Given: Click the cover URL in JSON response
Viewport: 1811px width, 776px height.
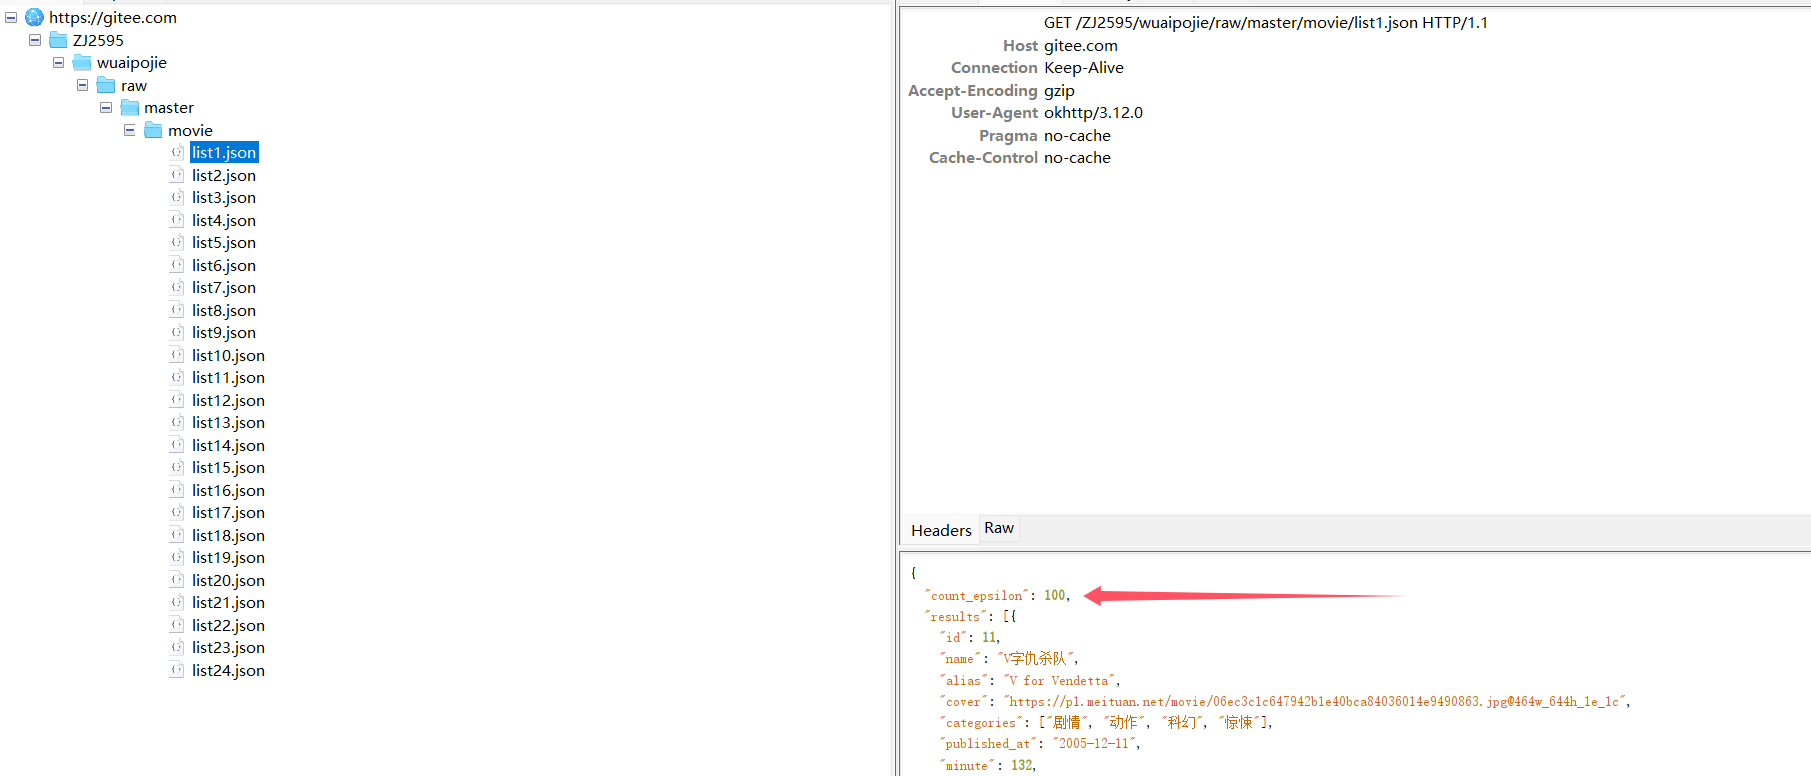Looking at the screenshot, I should point(1315,701).
